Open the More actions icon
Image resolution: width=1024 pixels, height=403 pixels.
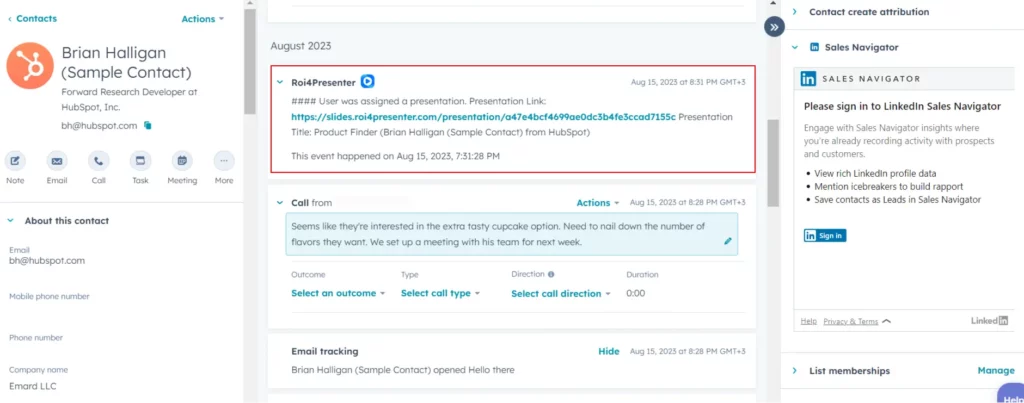click(224, 161)
